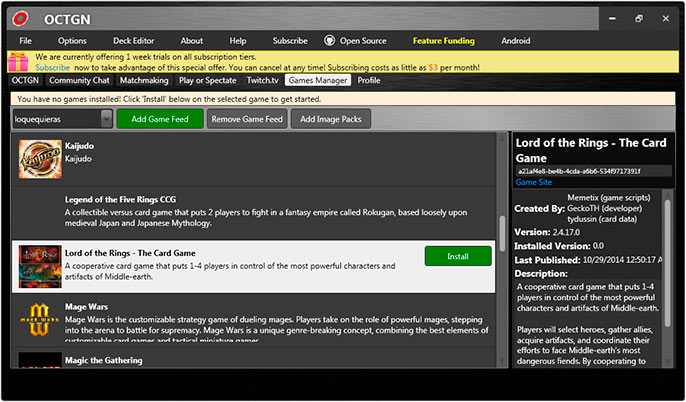
Task: Select the Games Manager tab
Action: 318,80
